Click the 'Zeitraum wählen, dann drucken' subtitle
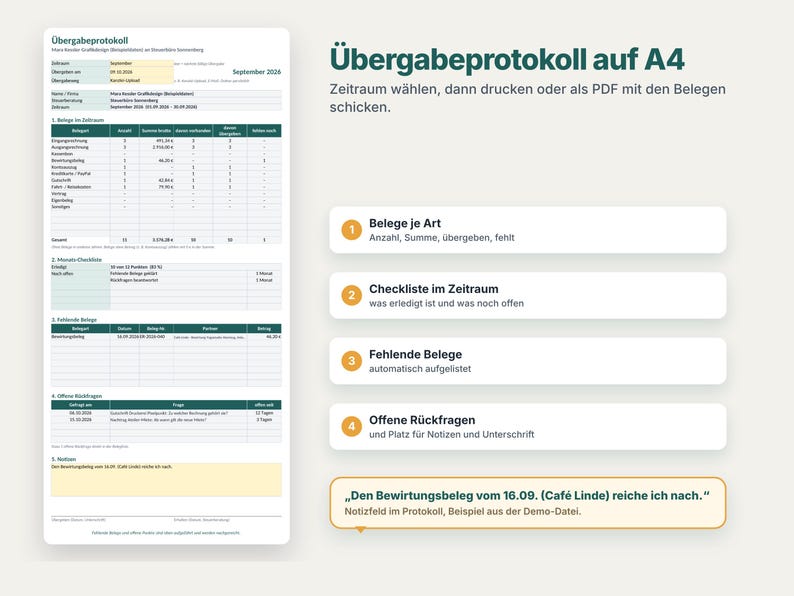The width and height of the screenshot is (794, 596). coord(528,98)
